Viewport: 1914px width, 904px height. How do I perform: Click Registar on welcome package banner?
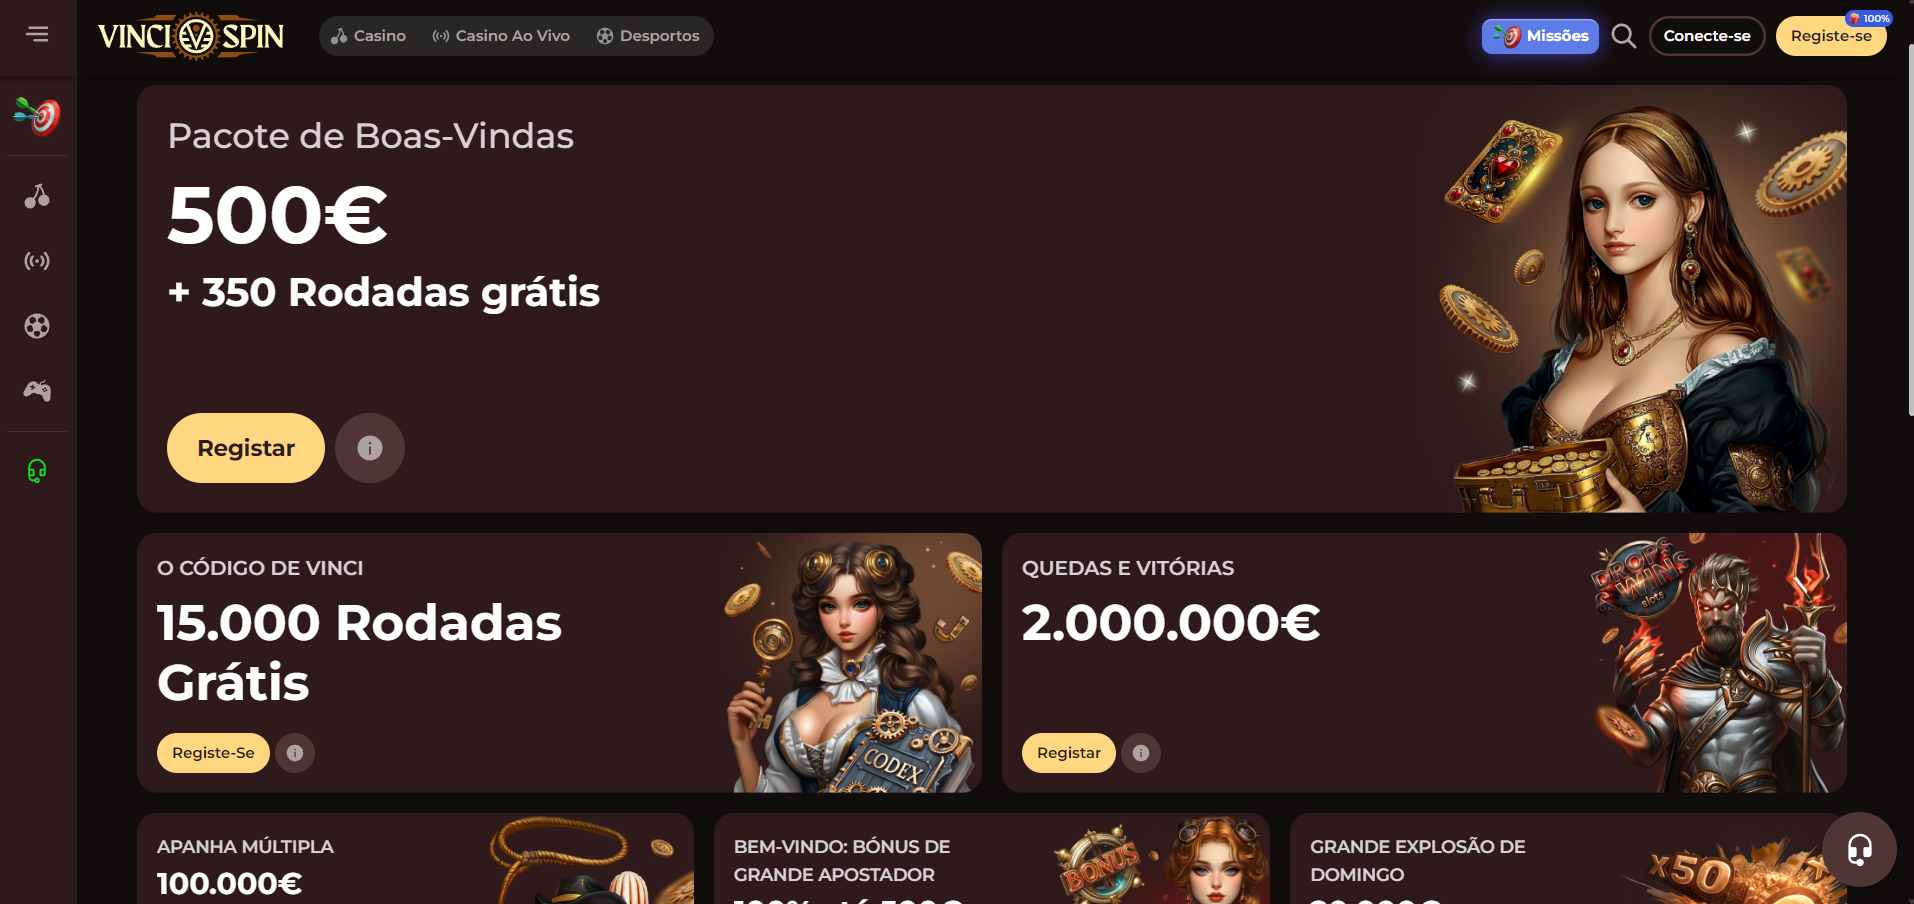tap(246, 448)
